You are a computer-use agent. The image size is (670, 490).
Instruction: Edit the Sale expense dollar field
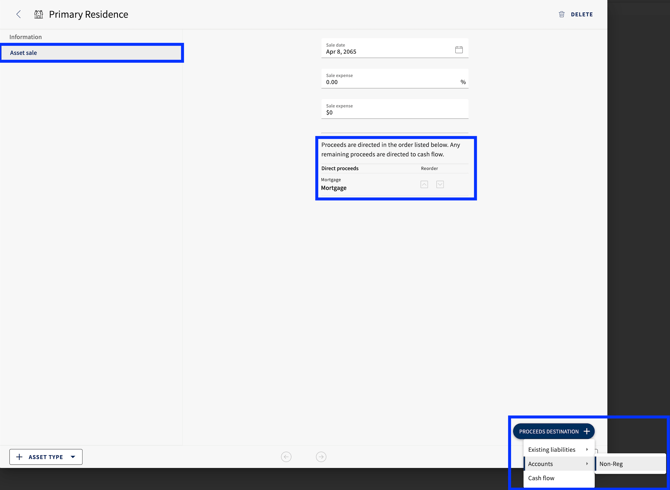pos(395,109)
